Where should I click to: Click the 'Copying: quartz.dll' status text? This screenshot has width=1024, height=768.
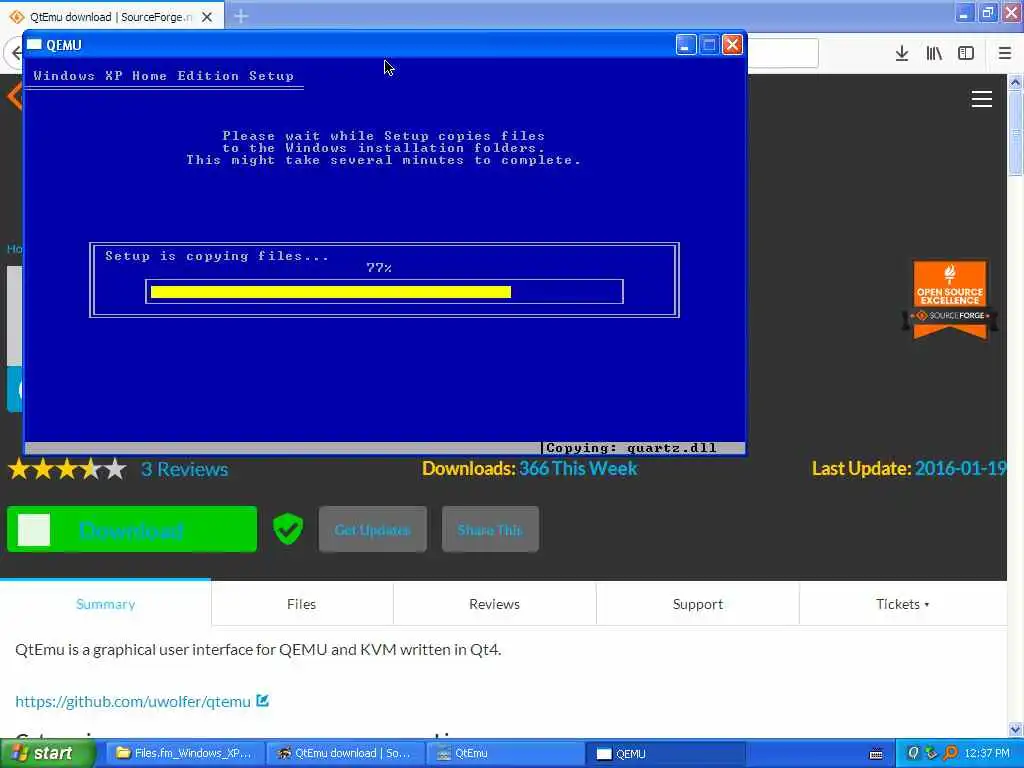point(631,448)
